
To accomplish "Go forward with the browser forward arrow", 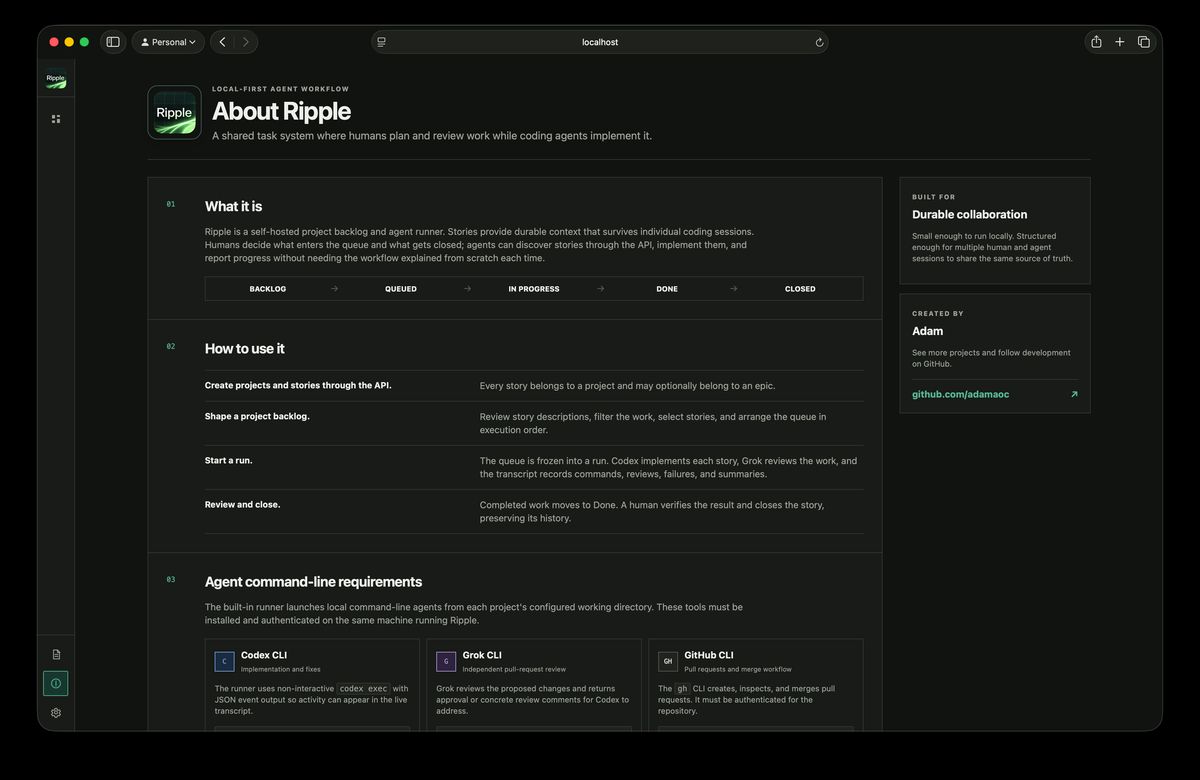I will click(x=246, y=42).
